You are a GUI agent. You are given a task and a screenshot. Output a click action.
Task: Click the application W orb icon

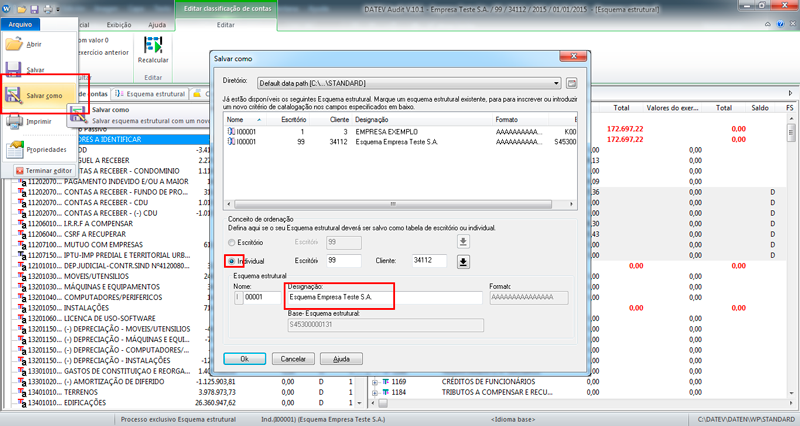click(x=7, y=9)
